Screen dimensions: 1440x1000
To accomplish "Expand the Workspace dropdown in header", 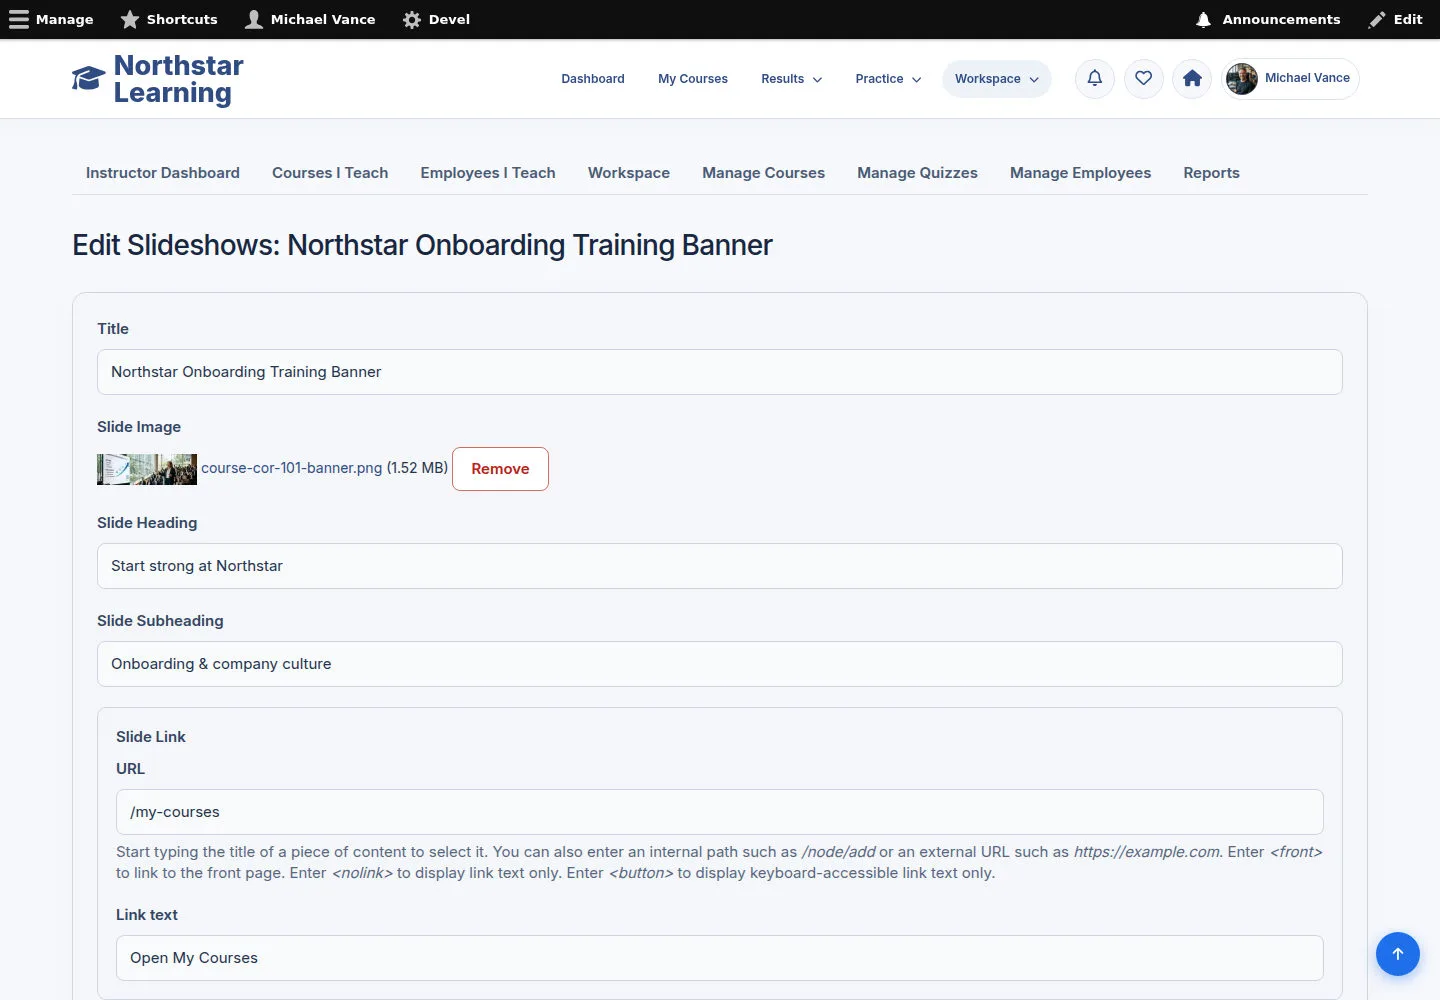I will point(996,79).
